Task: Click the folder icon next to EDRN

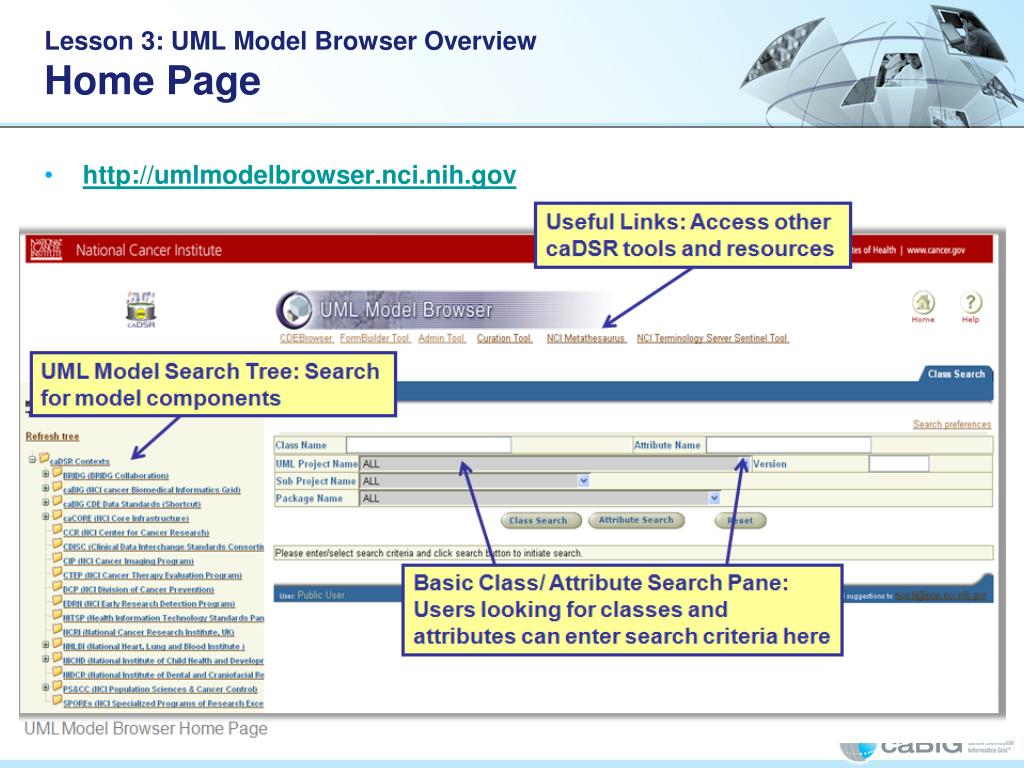Action: (x=57, y=601)
